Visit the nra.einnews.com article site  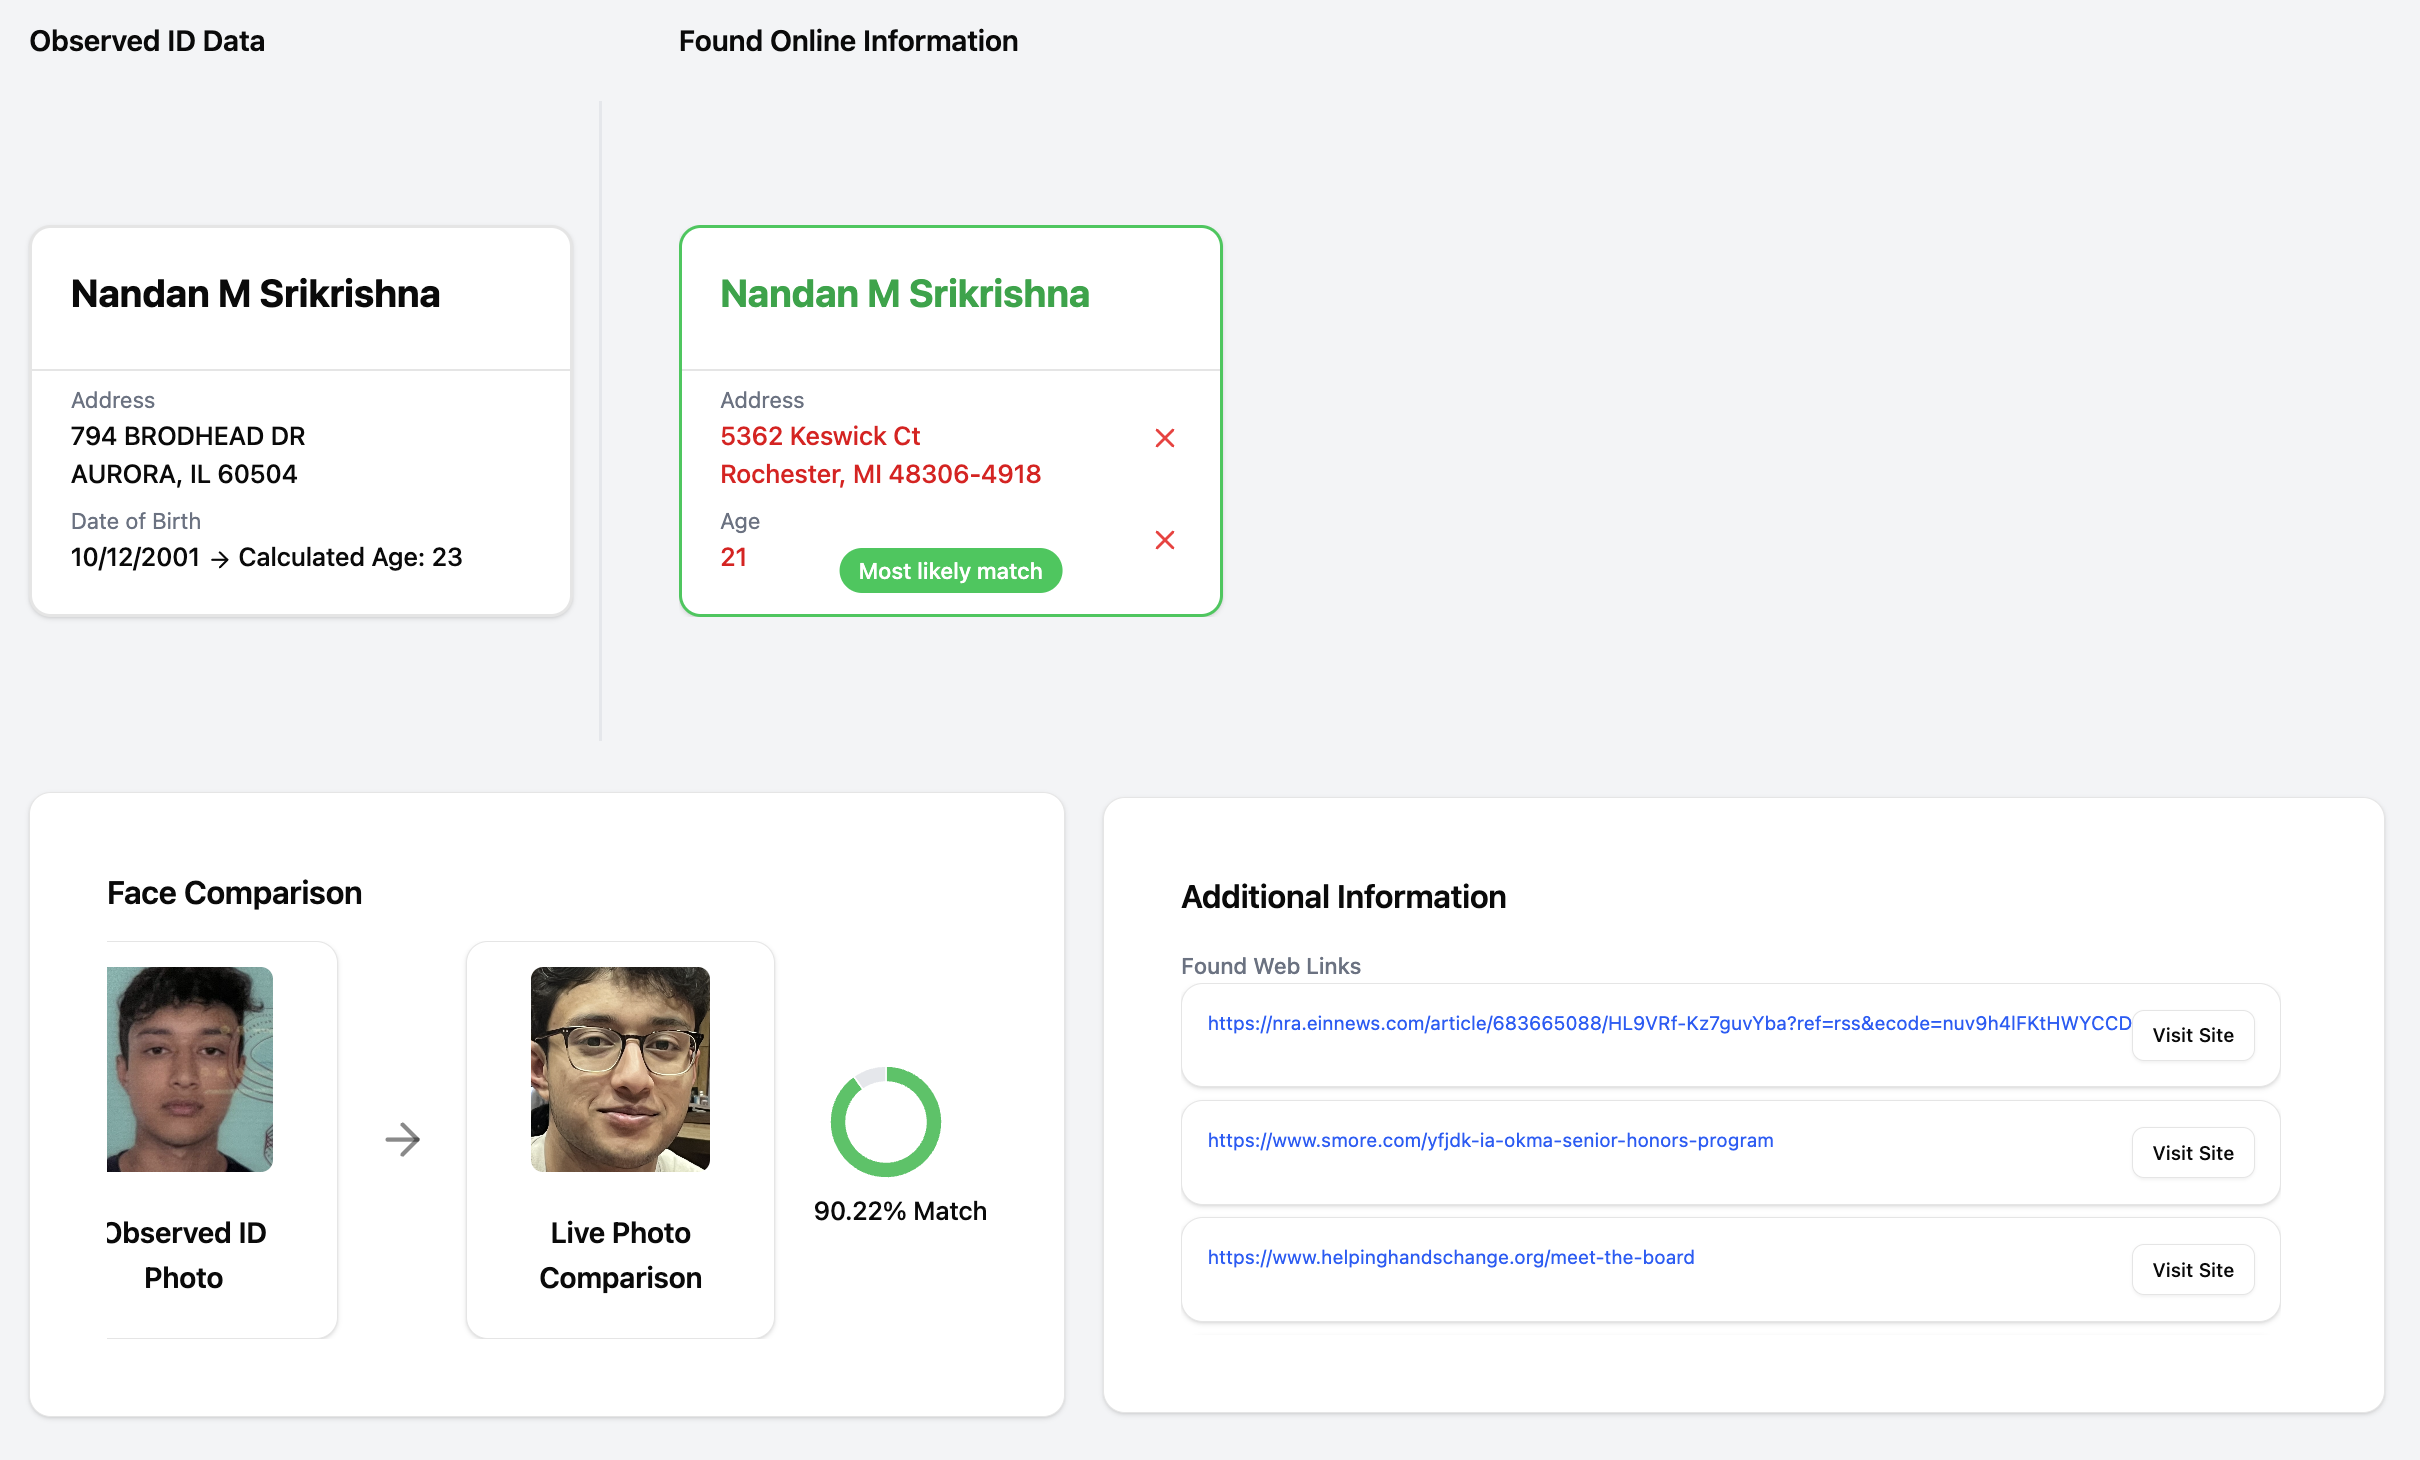tap(2192, 1035)
